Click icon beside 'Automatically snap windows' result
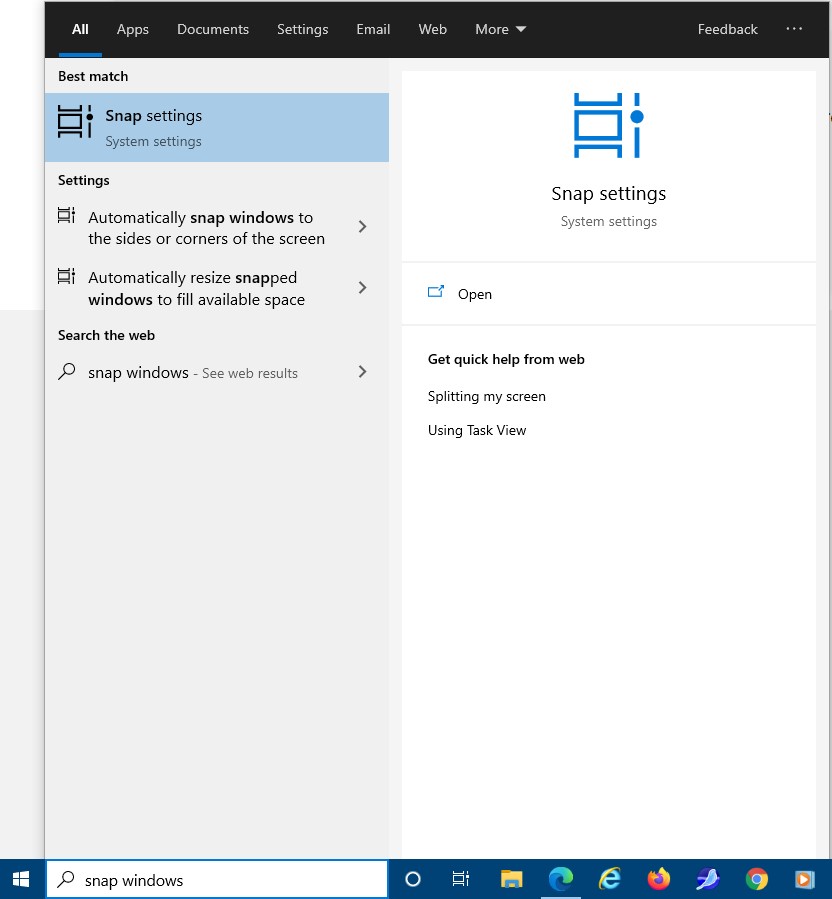 [67, 216]
